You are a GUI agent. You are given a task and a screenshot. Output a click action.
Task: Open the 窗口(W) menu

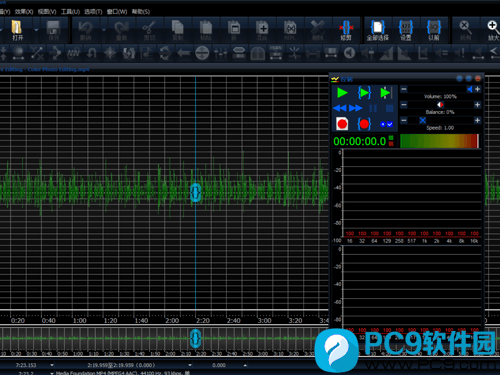[x=117, y=12]
